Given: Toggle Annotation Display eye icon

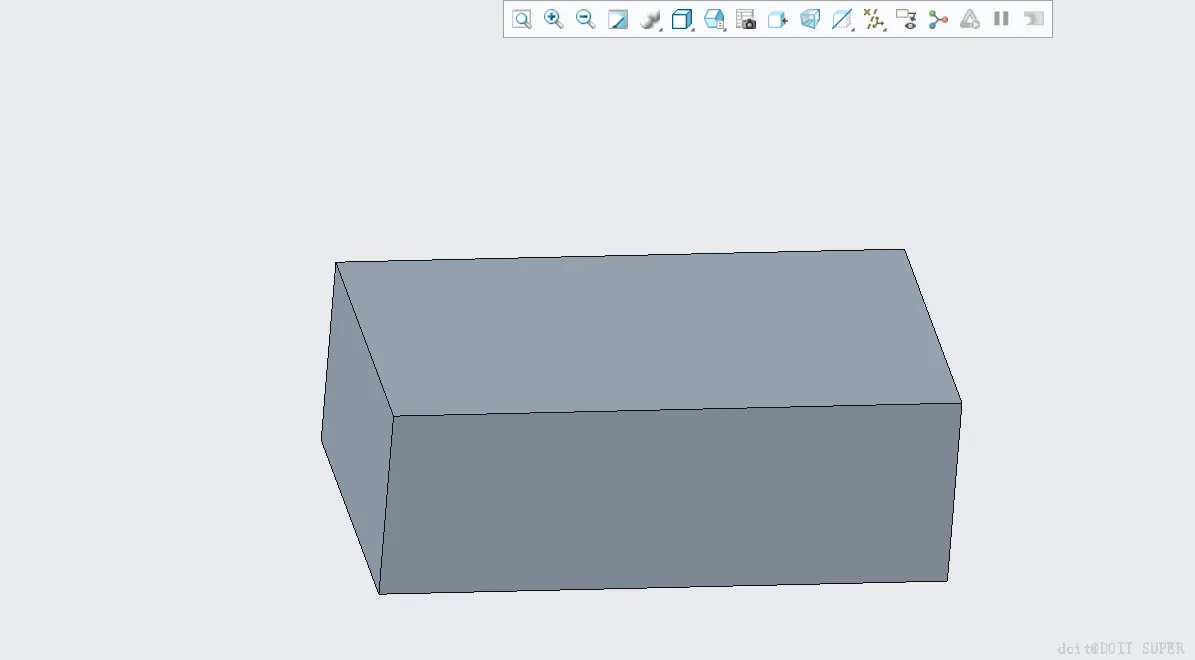Looking at the screenshot, I should pos(906,19).
